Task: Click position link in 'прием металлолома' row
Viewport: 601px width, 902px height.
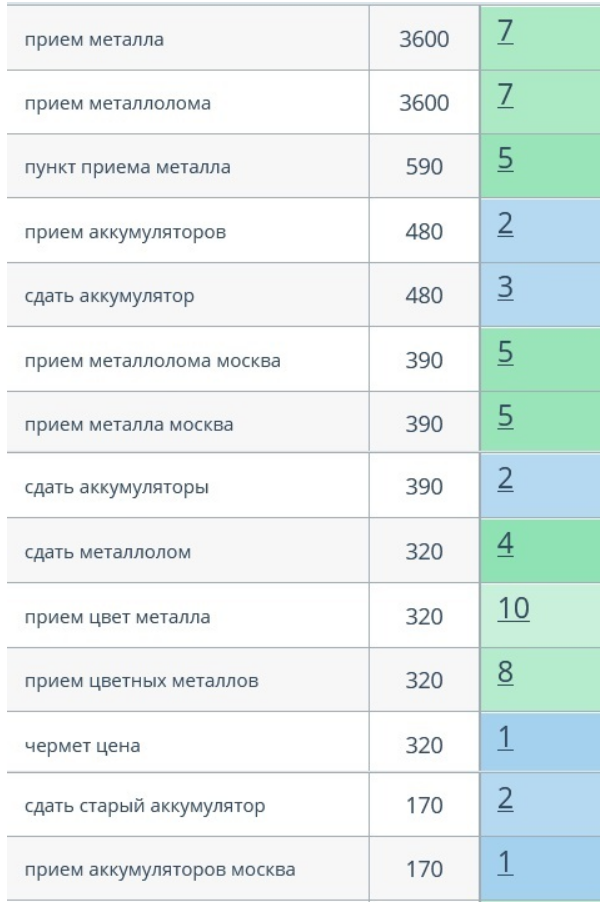Action: coord(506,97)
